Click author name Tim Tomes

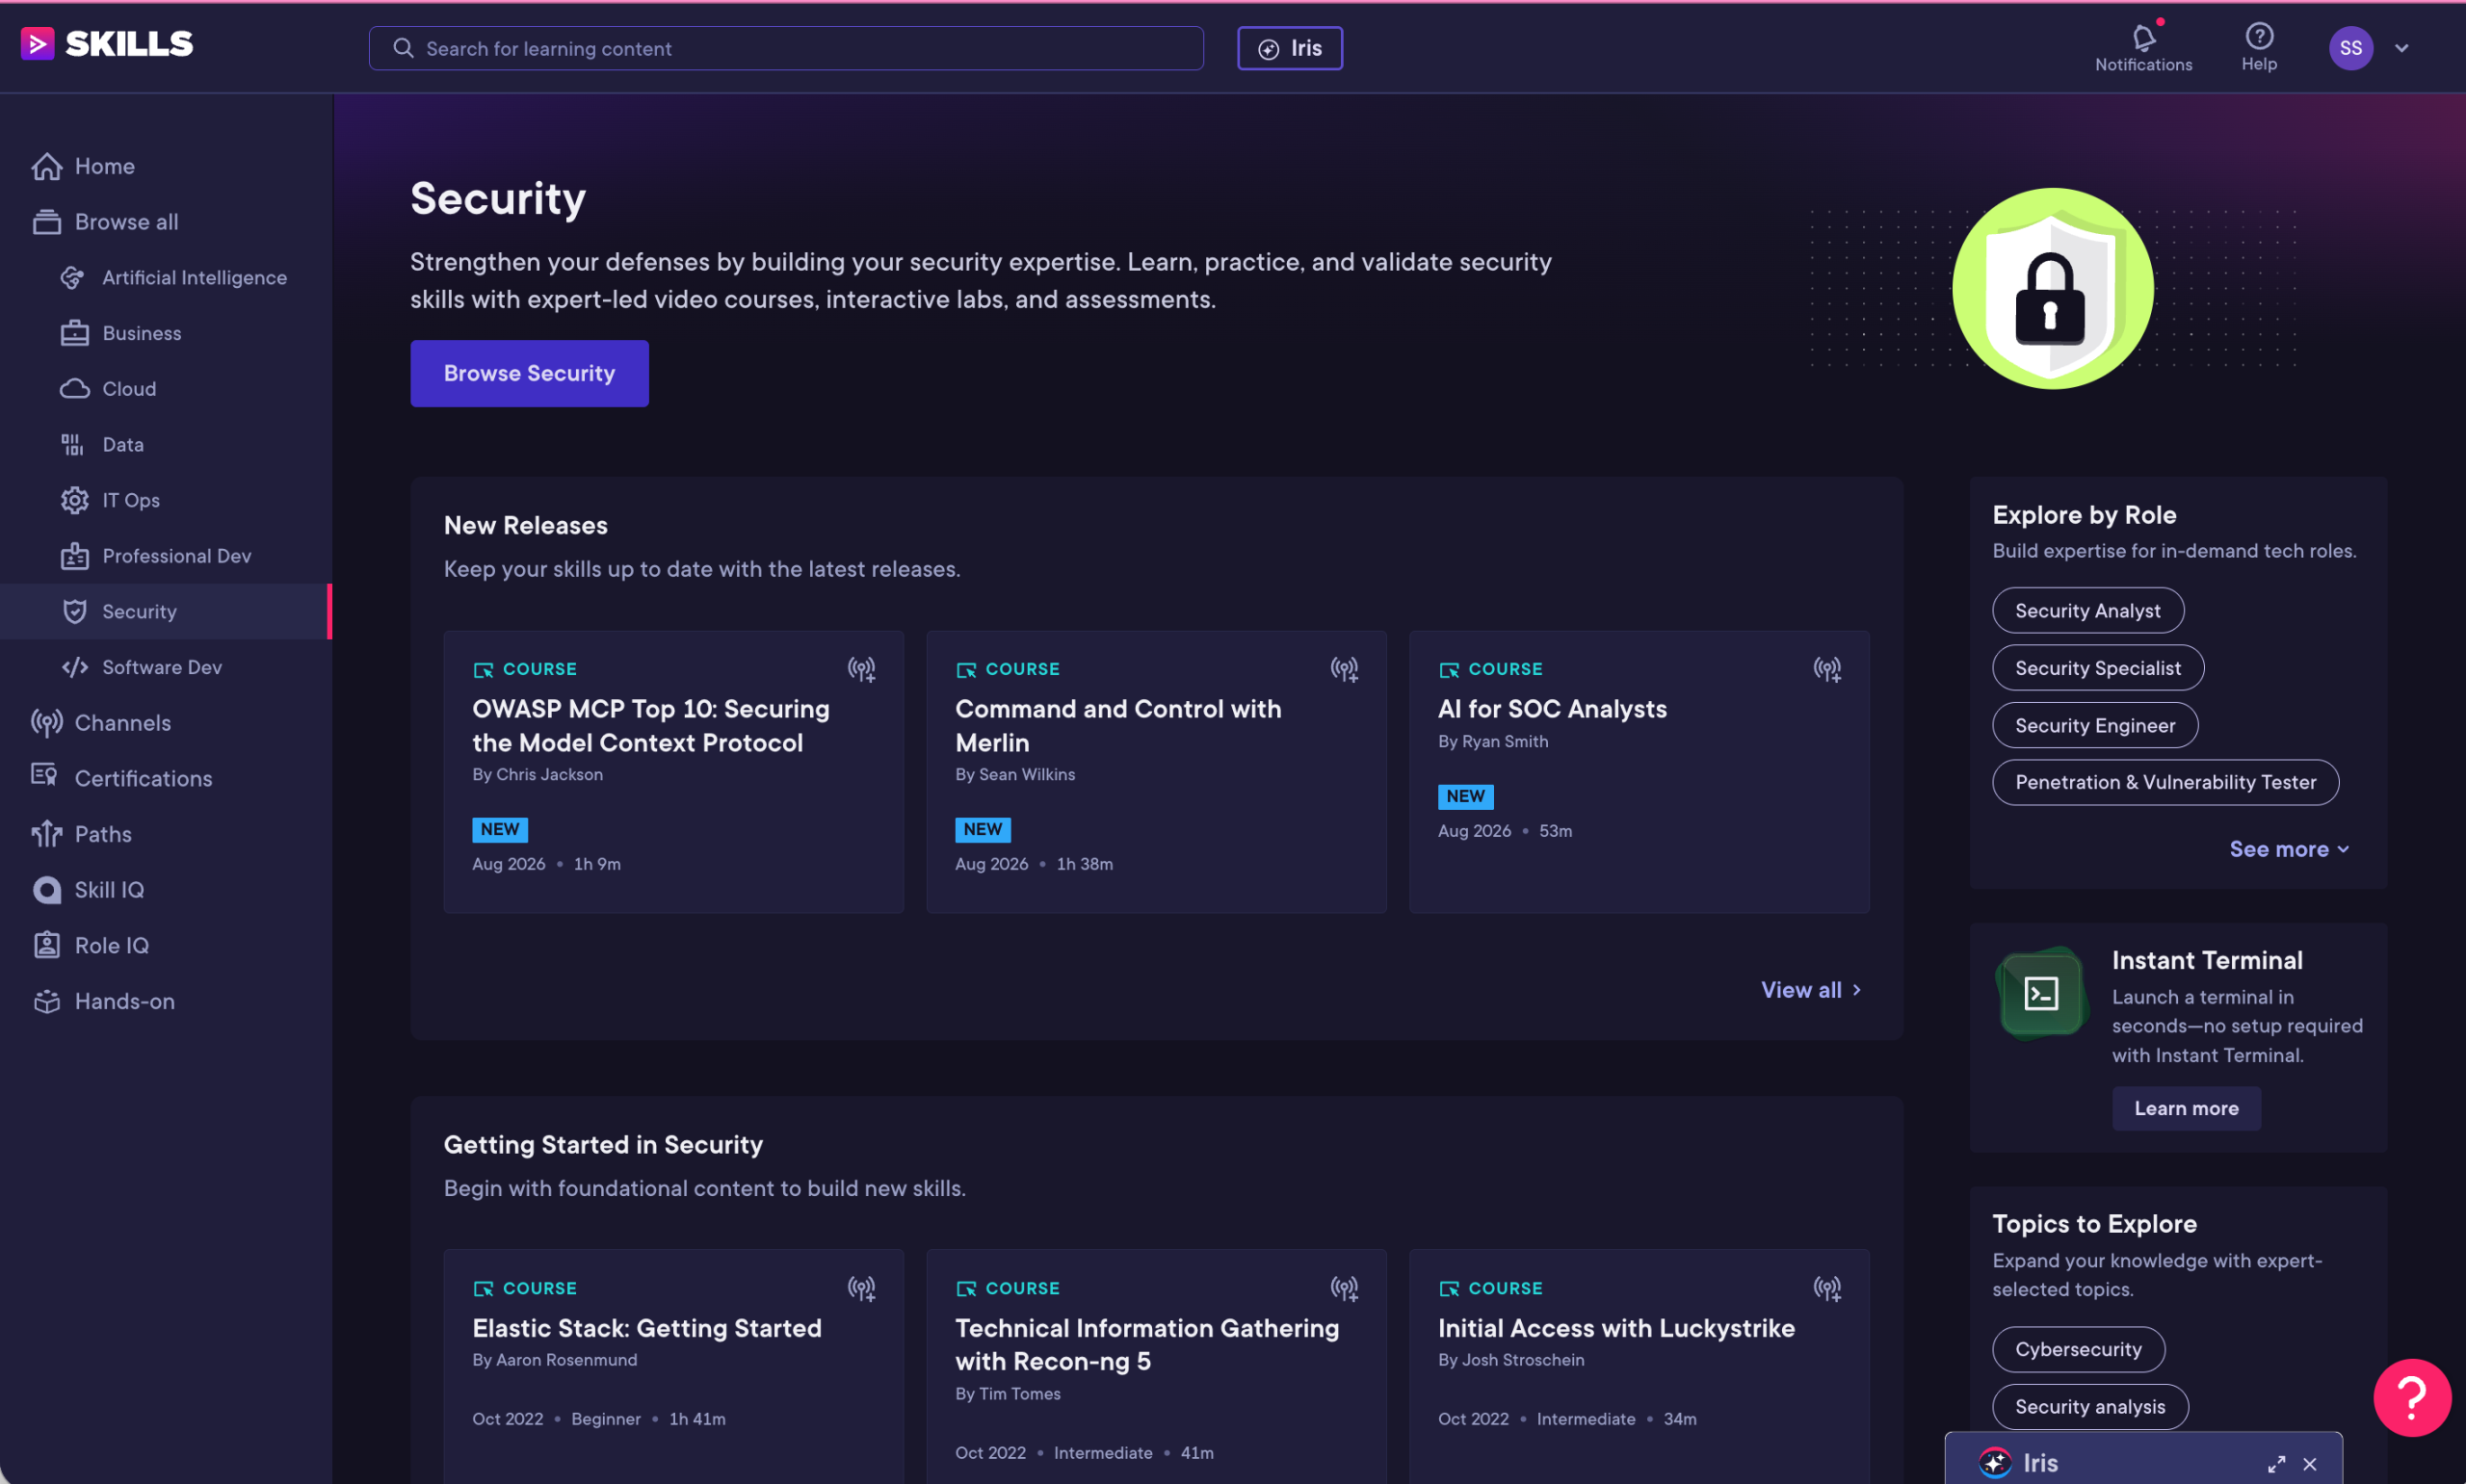[x=1019, y=1393]
